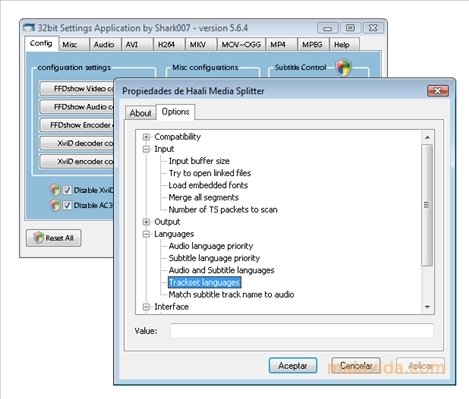Switch to the About tab in Haali properties
Viewport: 469px width, 399px height.
tap(141, 113)
